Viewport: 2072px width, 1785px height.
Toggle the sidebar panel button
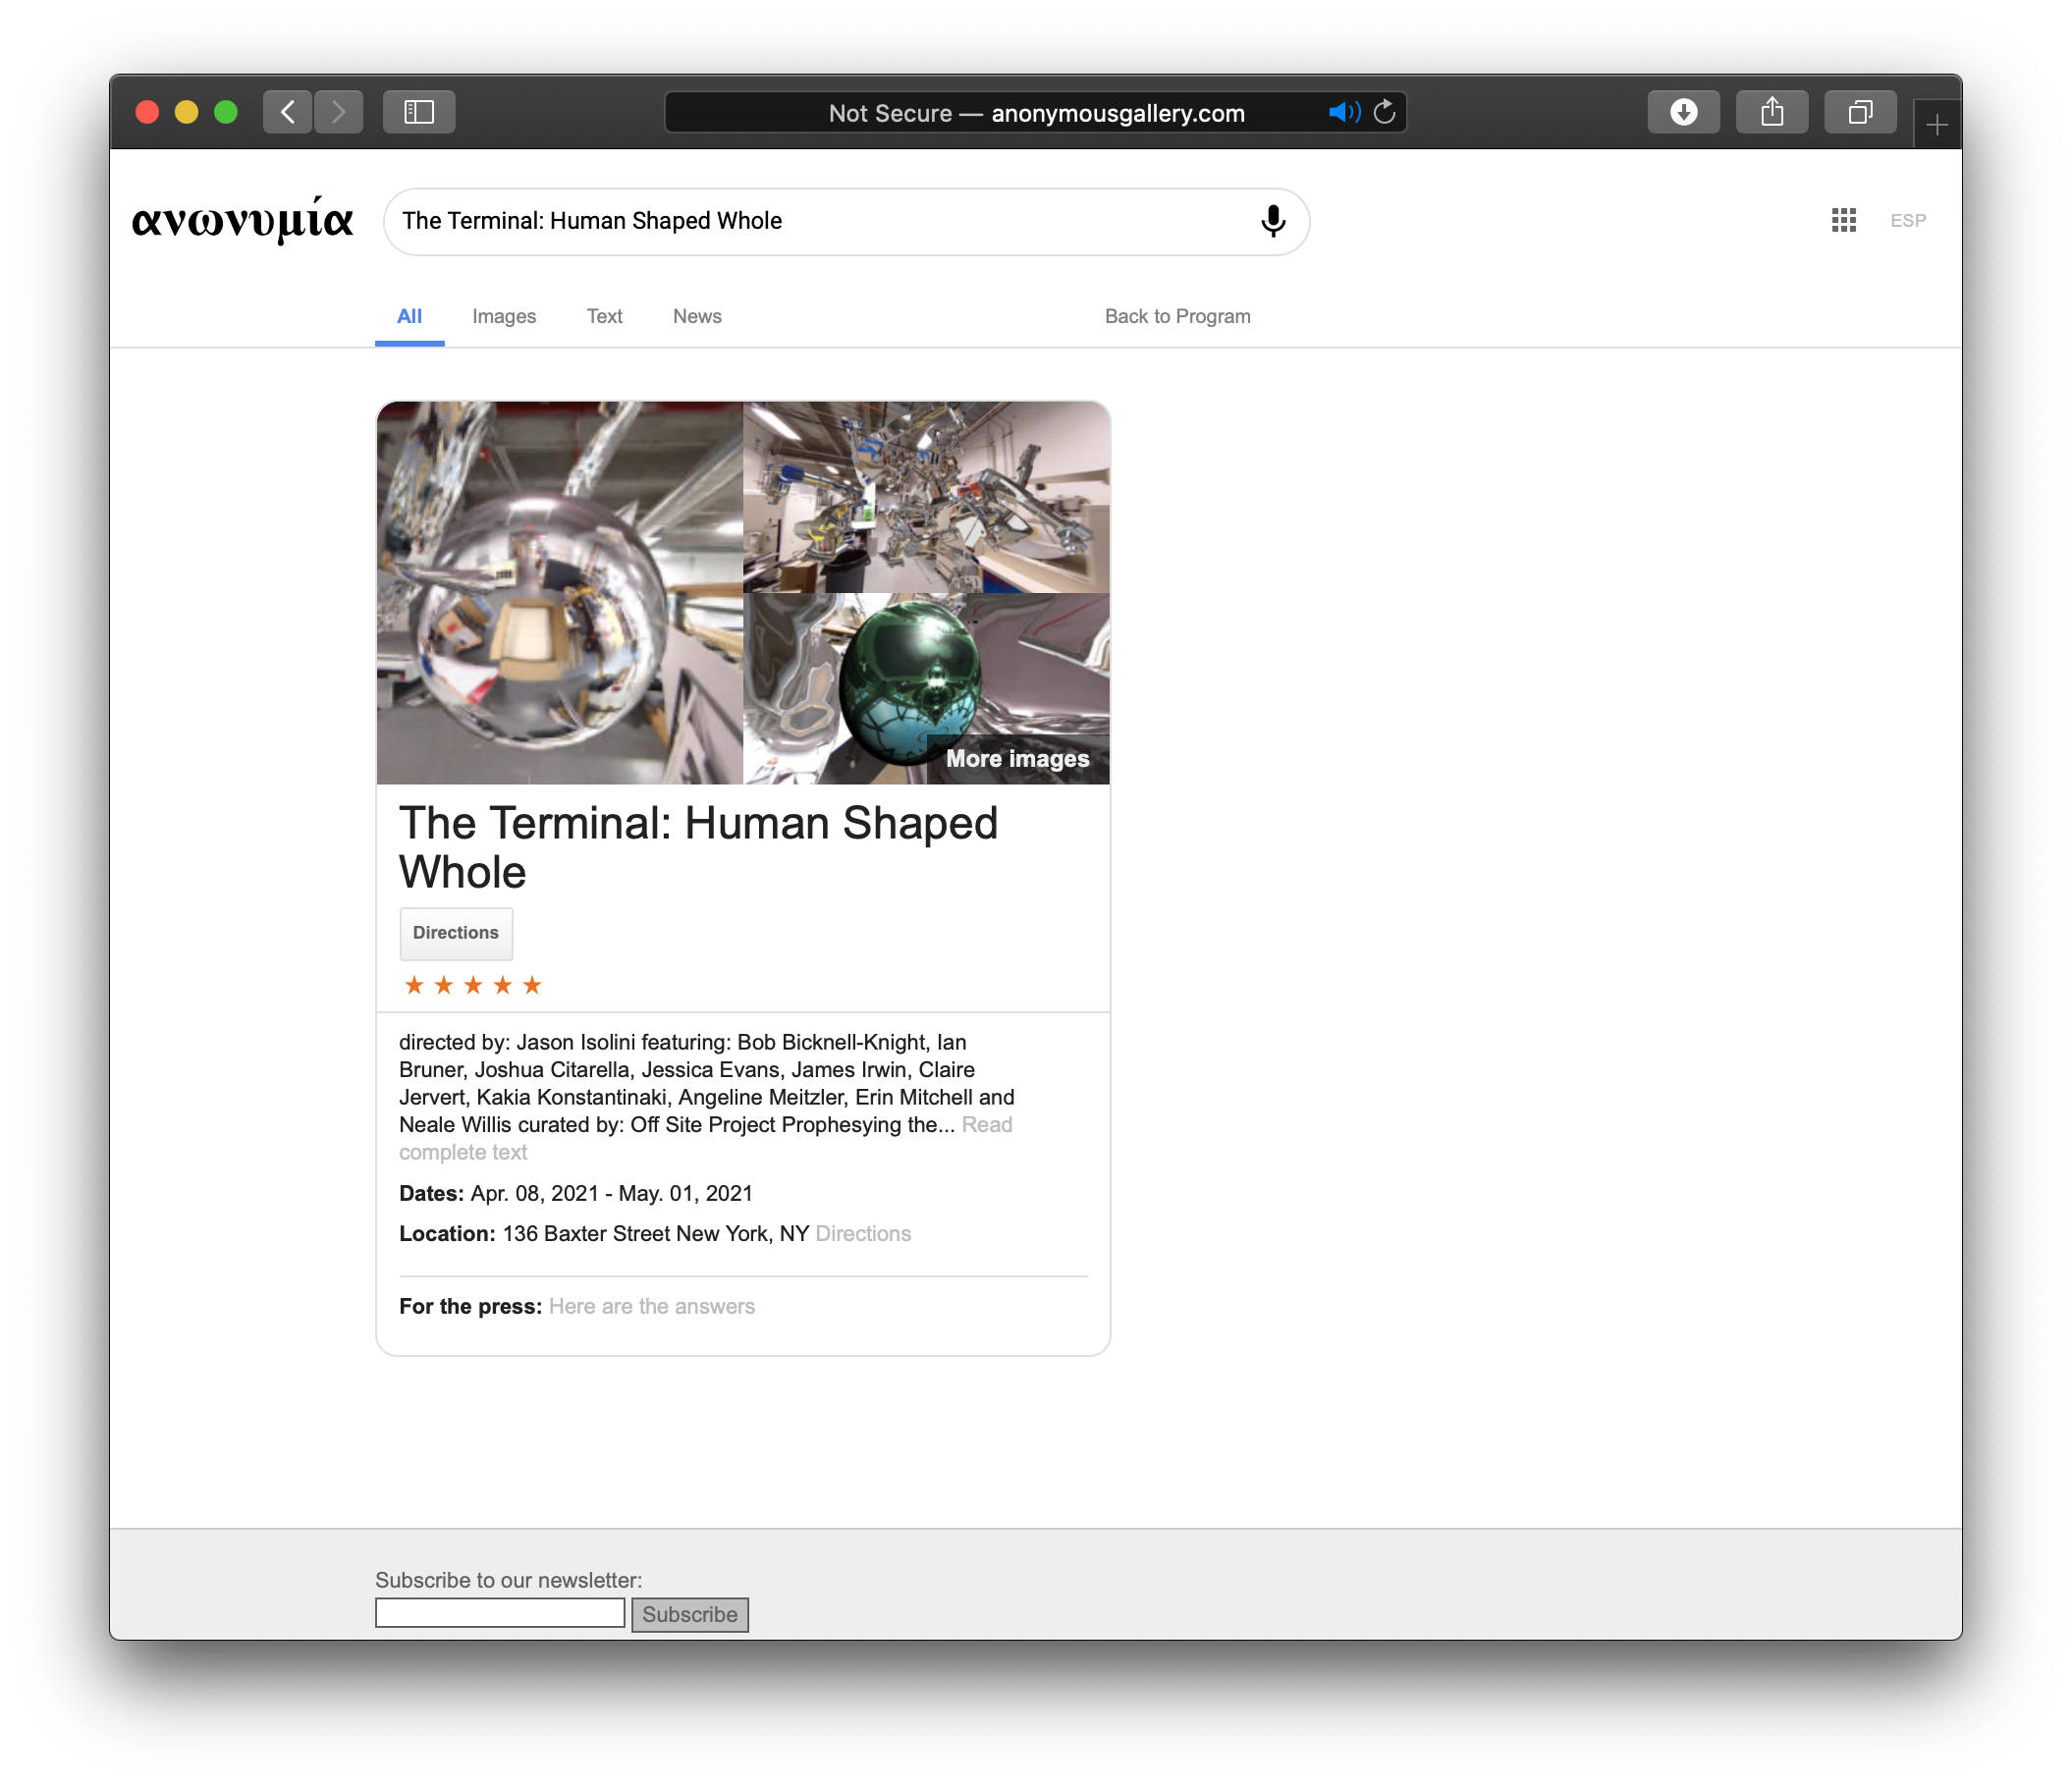419,112
